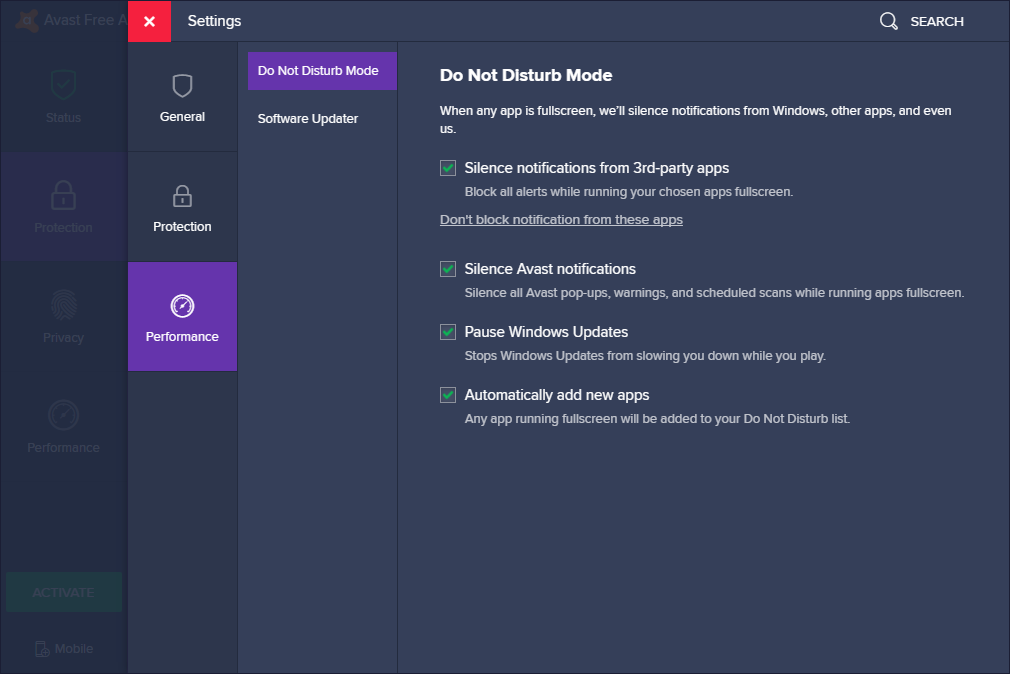This screenshot has width=1010, height=674.
Task: Click the General shield icon
Action: click(x=182, y=86)
